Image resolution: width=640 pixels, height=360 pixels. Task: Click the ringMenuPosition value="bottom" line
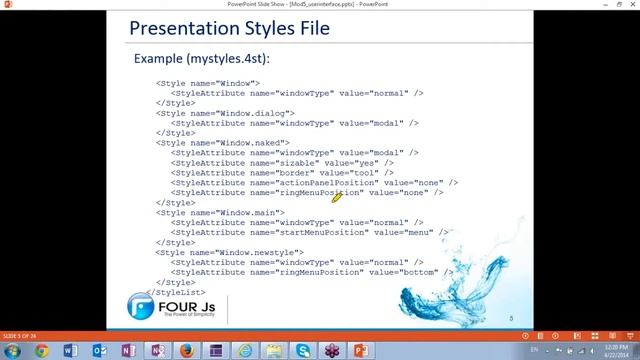[x=312, y=272]
